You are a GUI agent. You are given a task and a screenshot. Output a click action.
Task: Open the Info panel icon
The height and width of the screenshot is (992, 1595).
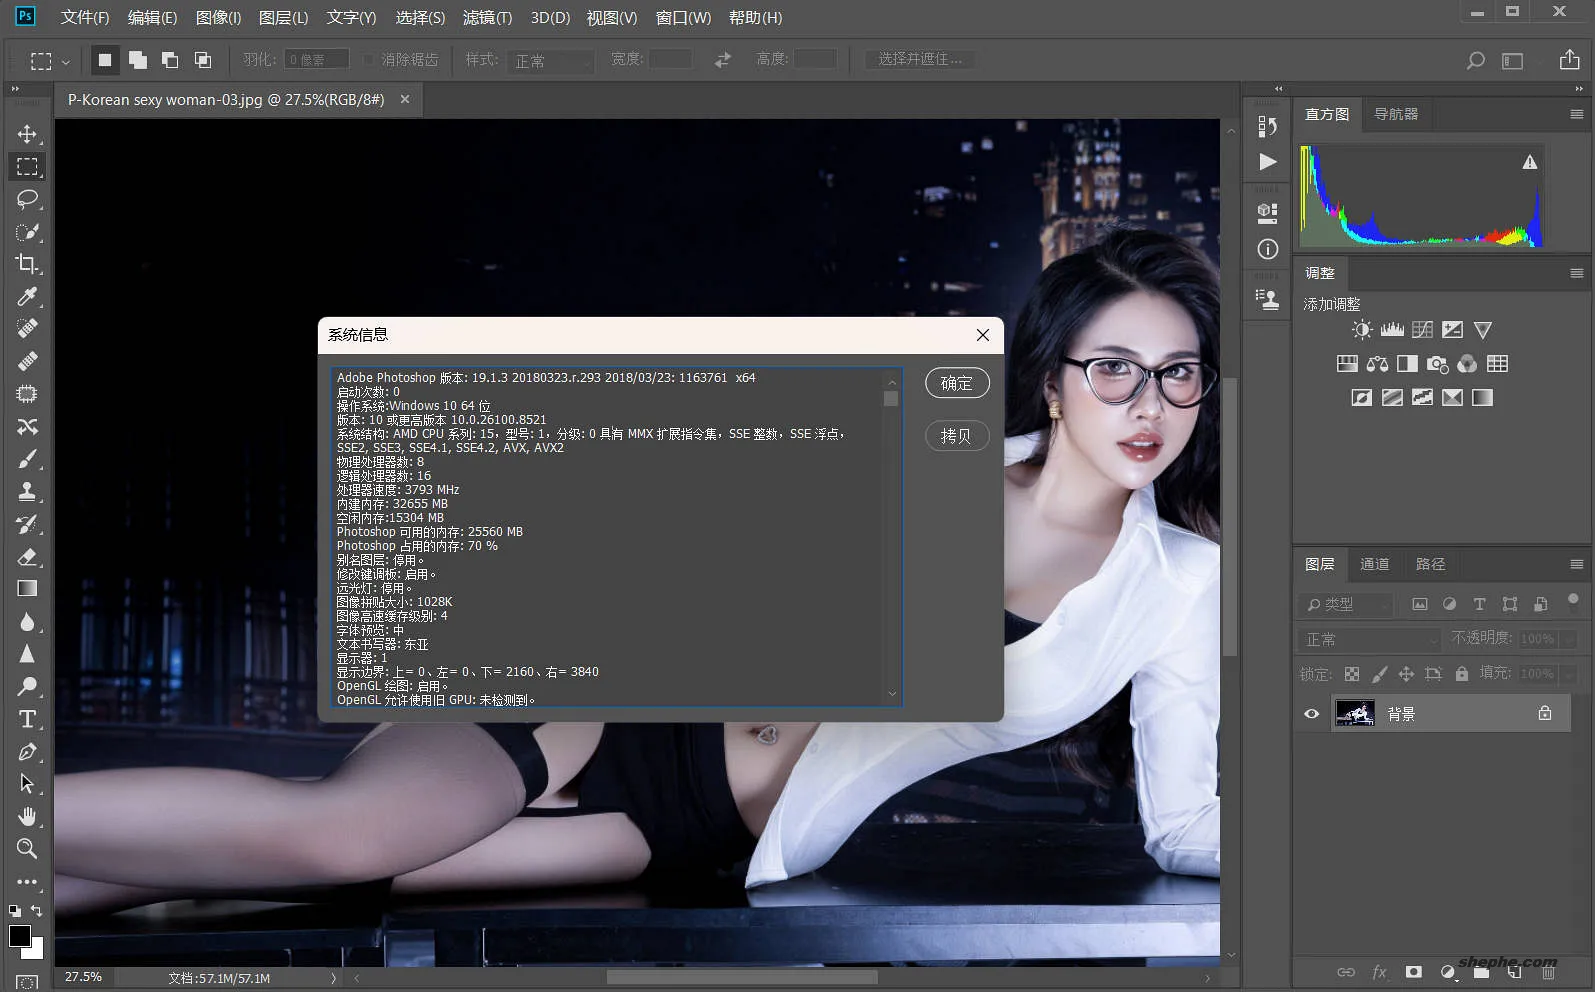1267,249
